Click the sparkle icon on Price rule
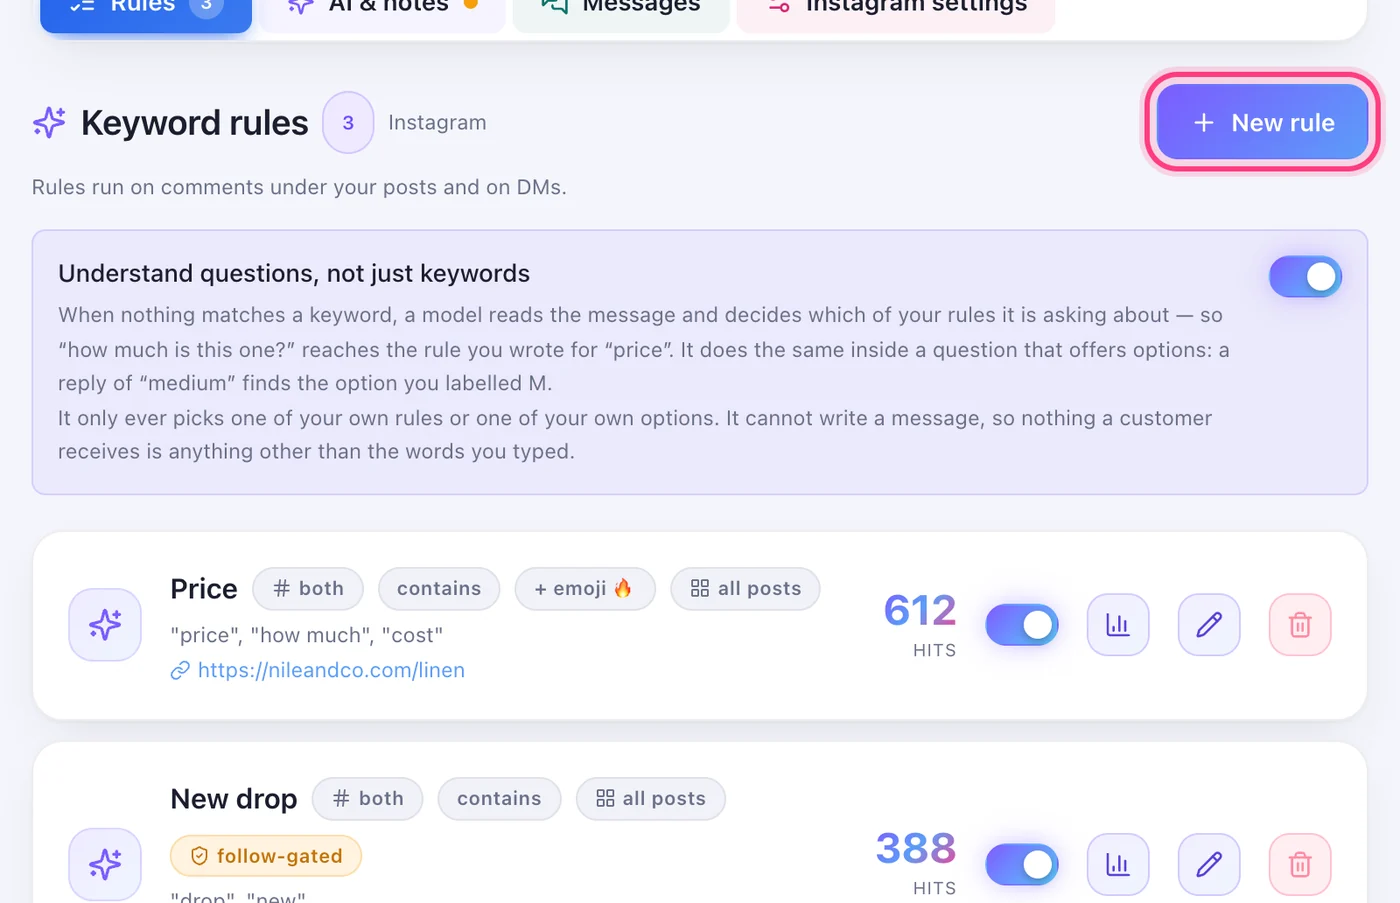 (105, 625)
